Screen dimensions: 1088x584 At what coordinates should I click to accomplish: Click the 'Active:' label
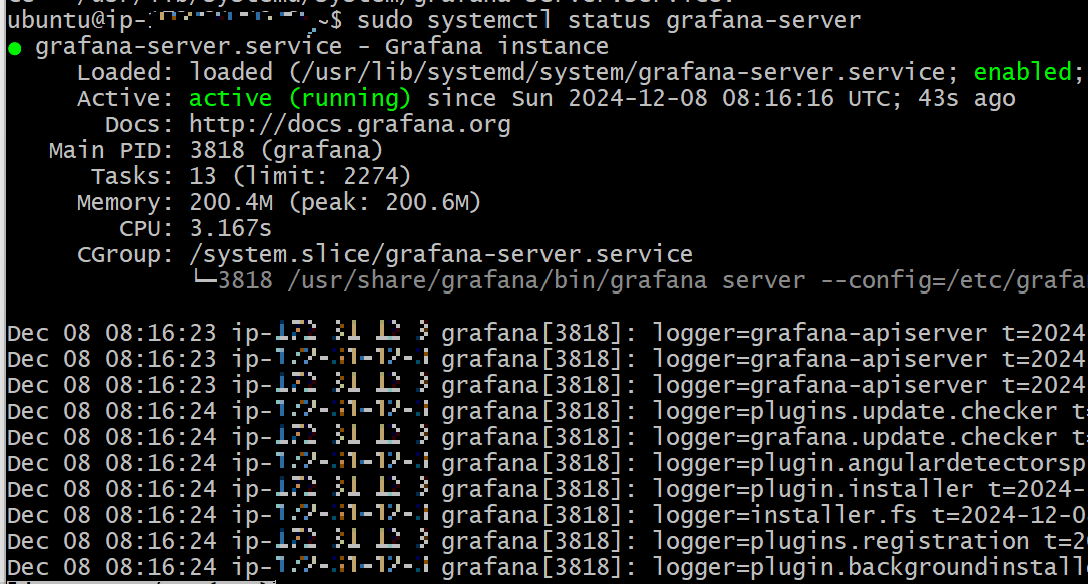click(x=126, y=98)
